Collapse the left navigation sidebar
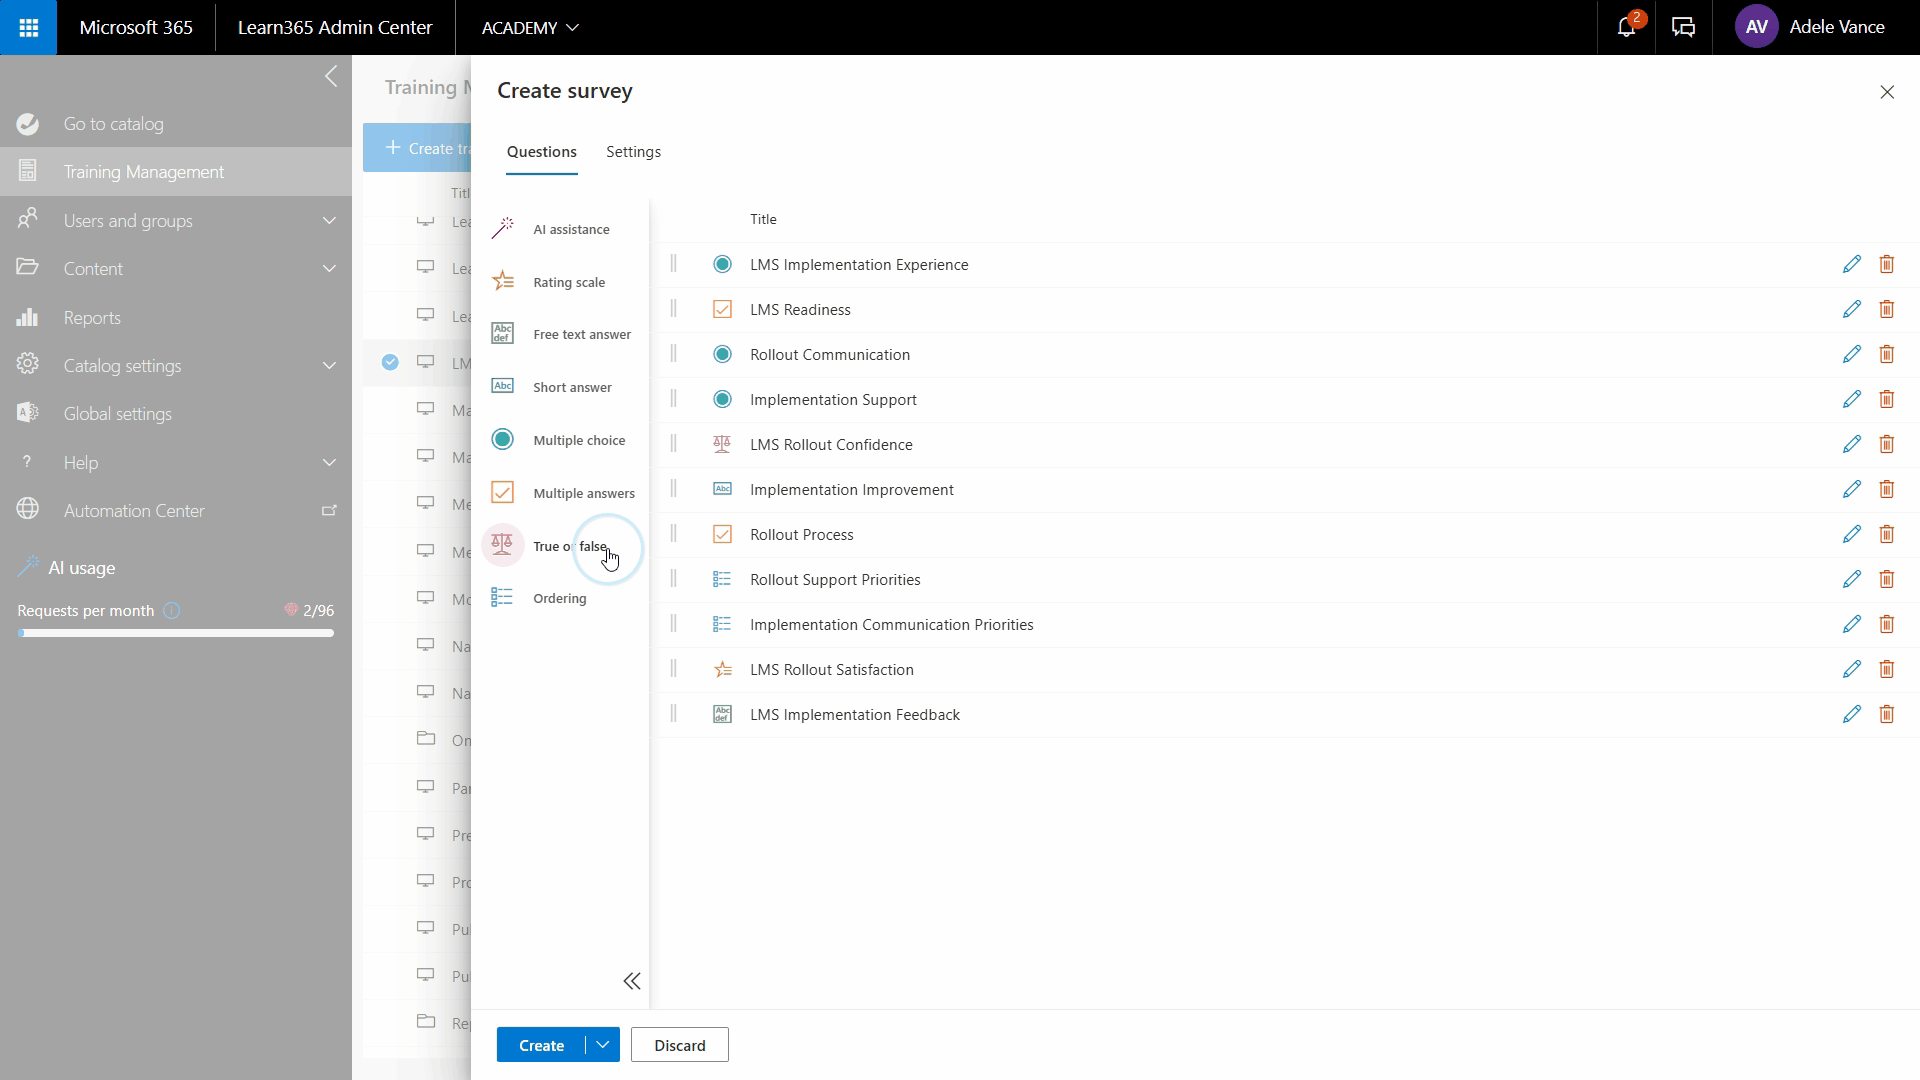Screen dimensions: 1920x1080 tap(331, 77)
